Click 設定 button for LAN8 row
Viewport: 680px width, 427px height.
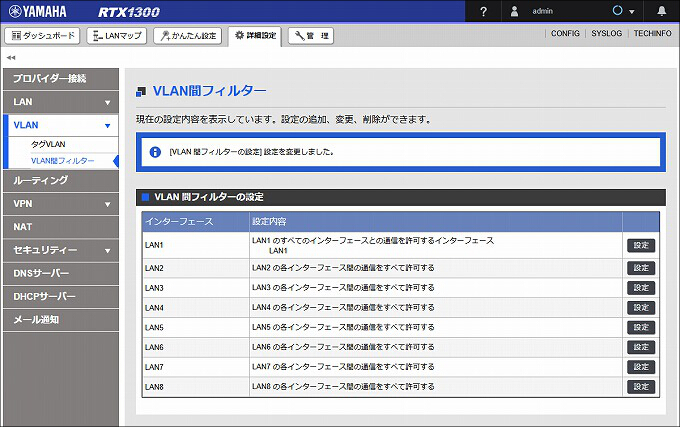click(x=641, y=387)
